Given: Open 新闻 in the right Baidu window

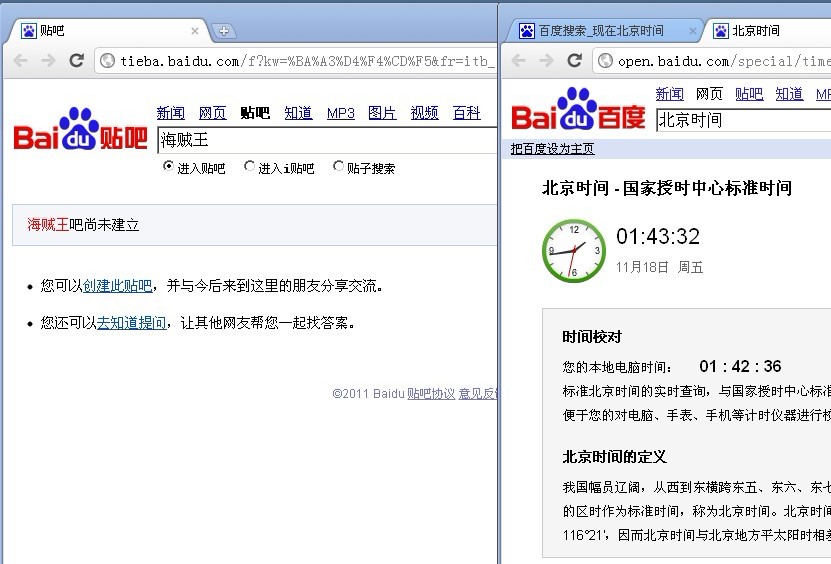Looking at the screenshot, I should [669, 94].
